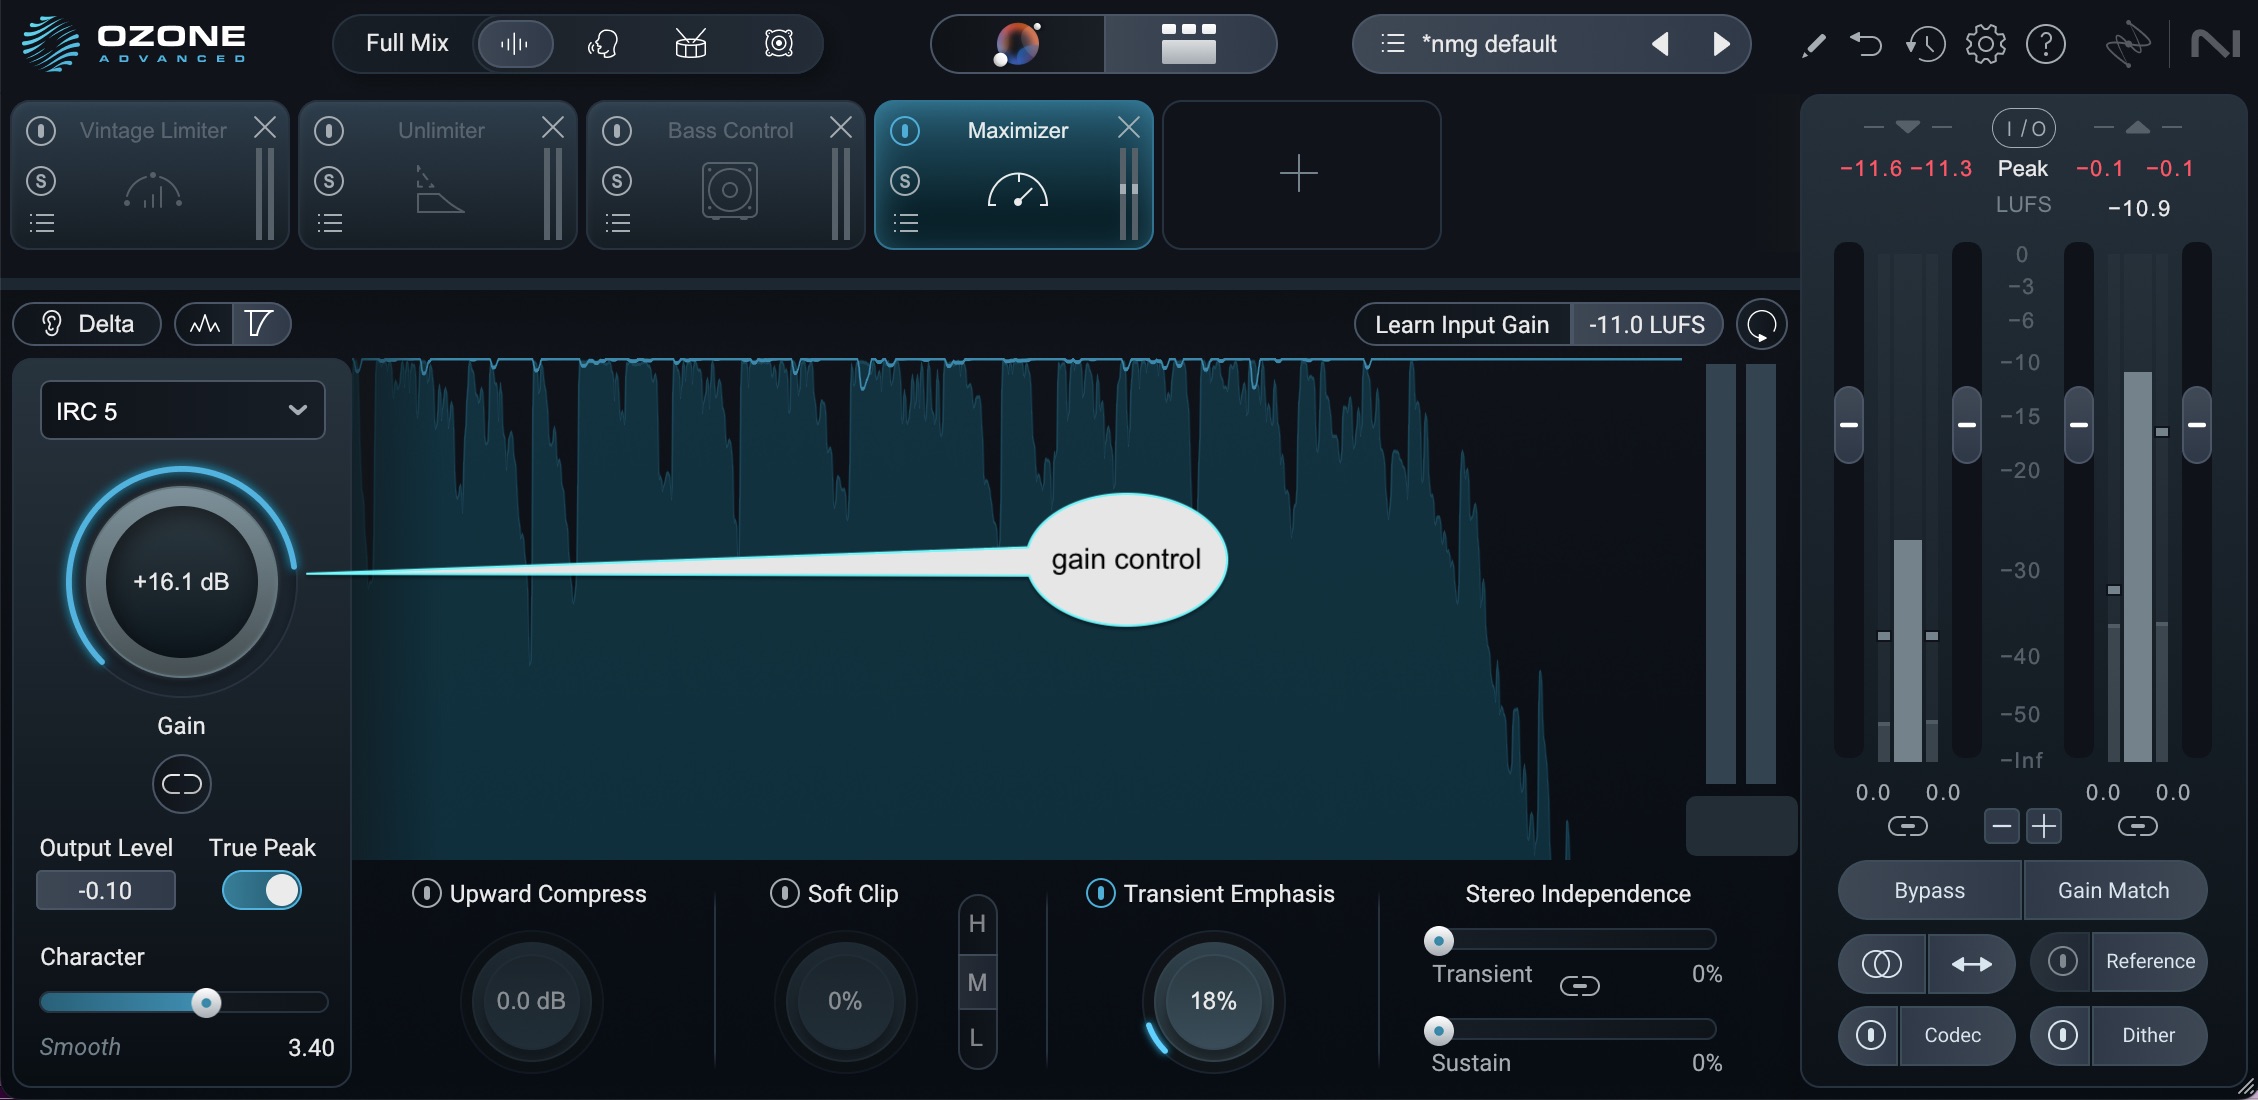Open the IRC 5 mode dropdown
This screenshot has width=2258, height=1100.
click(x=183, y=411)
